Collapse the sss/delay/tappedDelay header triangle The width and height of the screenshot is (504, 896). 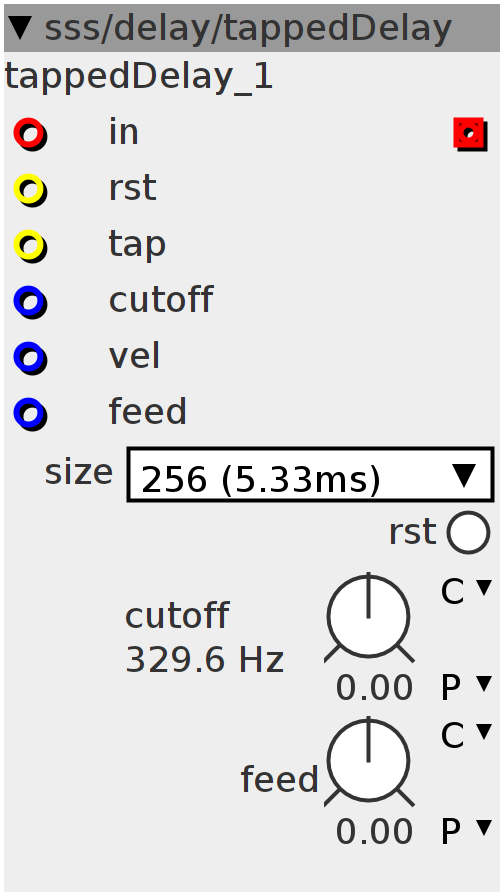tap(21, 27)
